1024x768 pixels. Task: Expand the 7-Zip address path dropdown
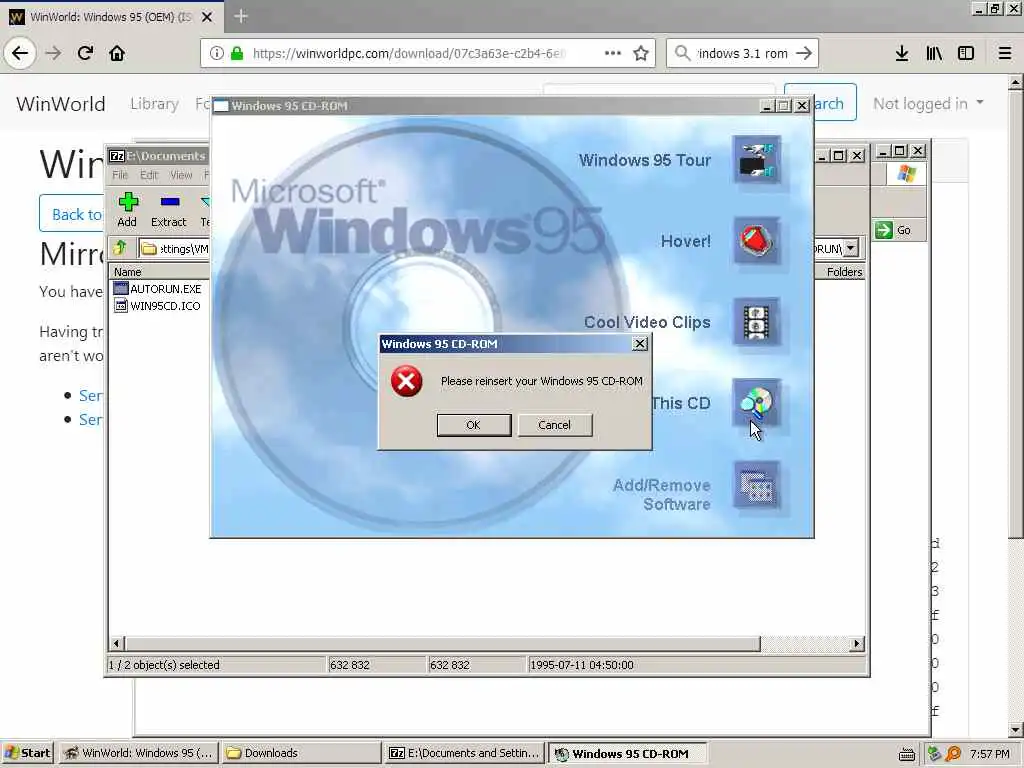pyautogui.click(x=850, y=248)
